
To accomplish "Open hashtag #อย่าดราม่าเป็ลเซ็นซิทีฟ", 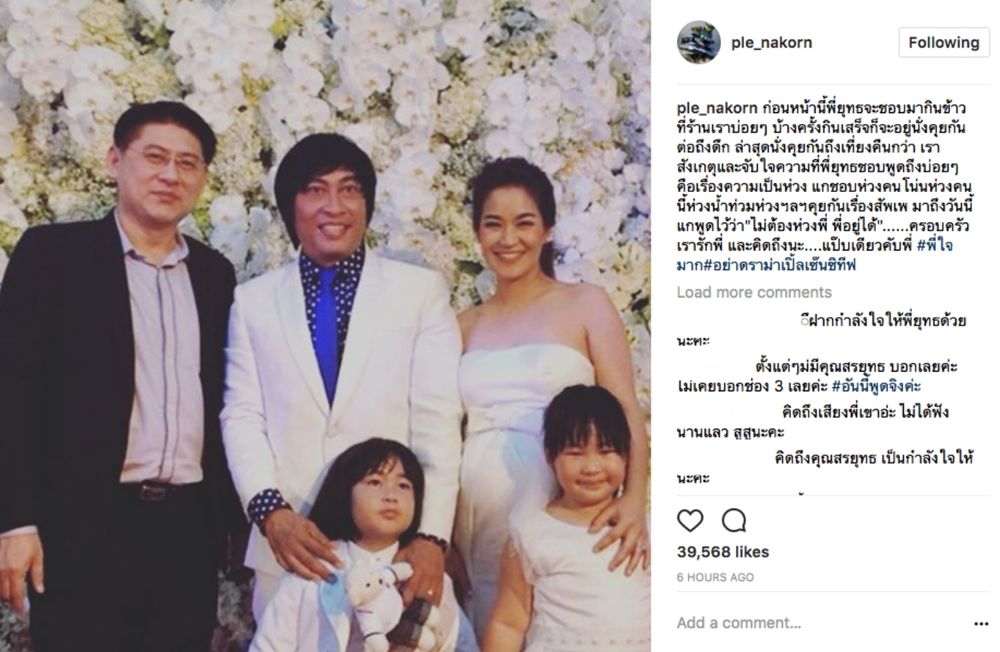I will pyautogui.click(x=779, y=265).
